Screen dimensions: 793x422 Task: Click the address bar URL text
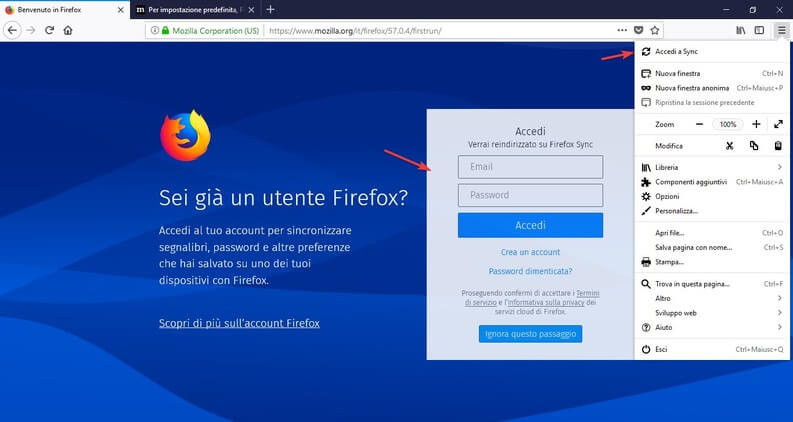pyautogui.click(x=355, y=31)
